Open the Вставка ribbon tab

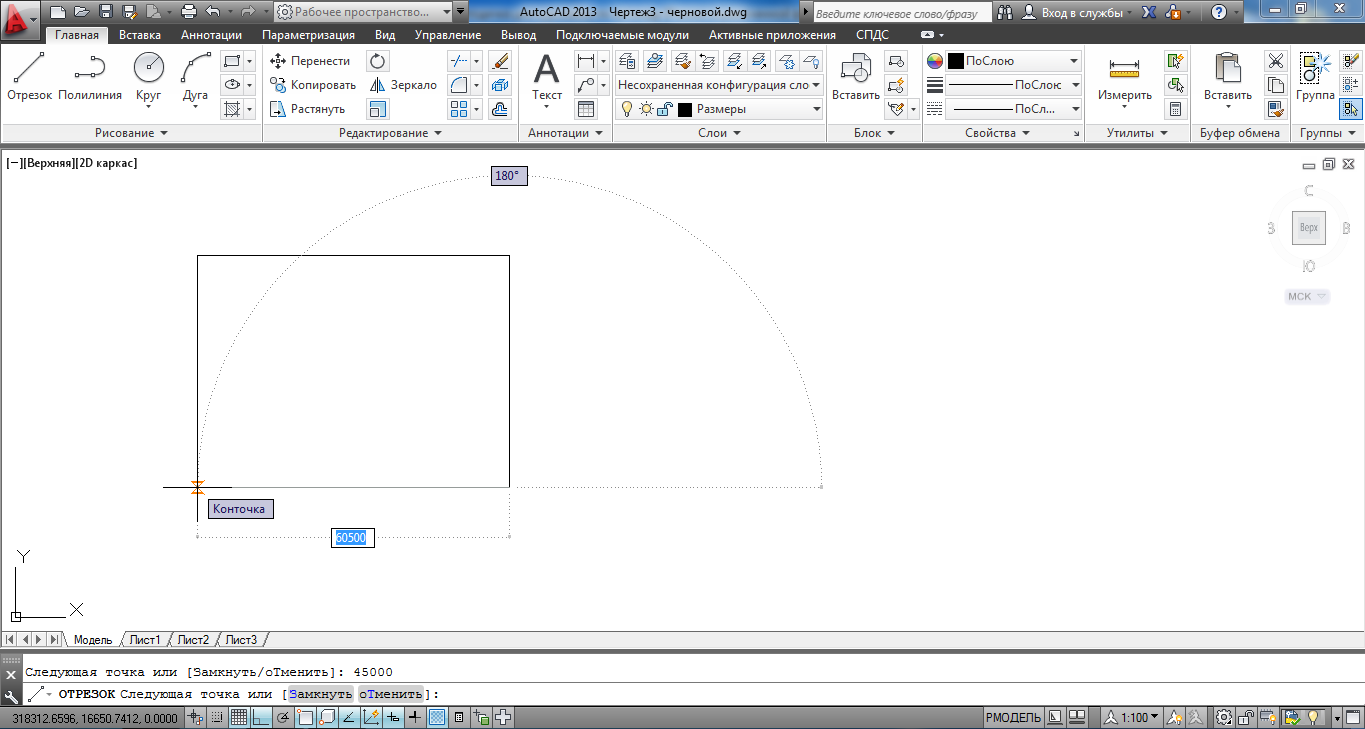[139, 34]
